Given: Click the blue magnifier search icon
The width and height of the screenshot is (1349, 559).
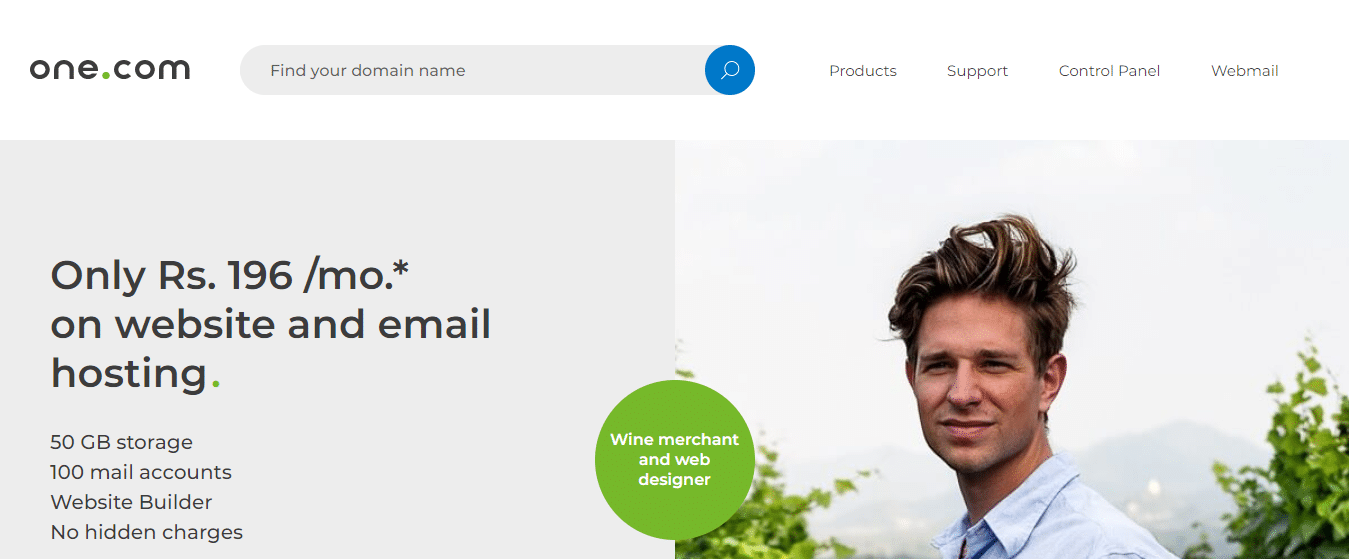Looking at the screenshot, I should tap(729, 70).
